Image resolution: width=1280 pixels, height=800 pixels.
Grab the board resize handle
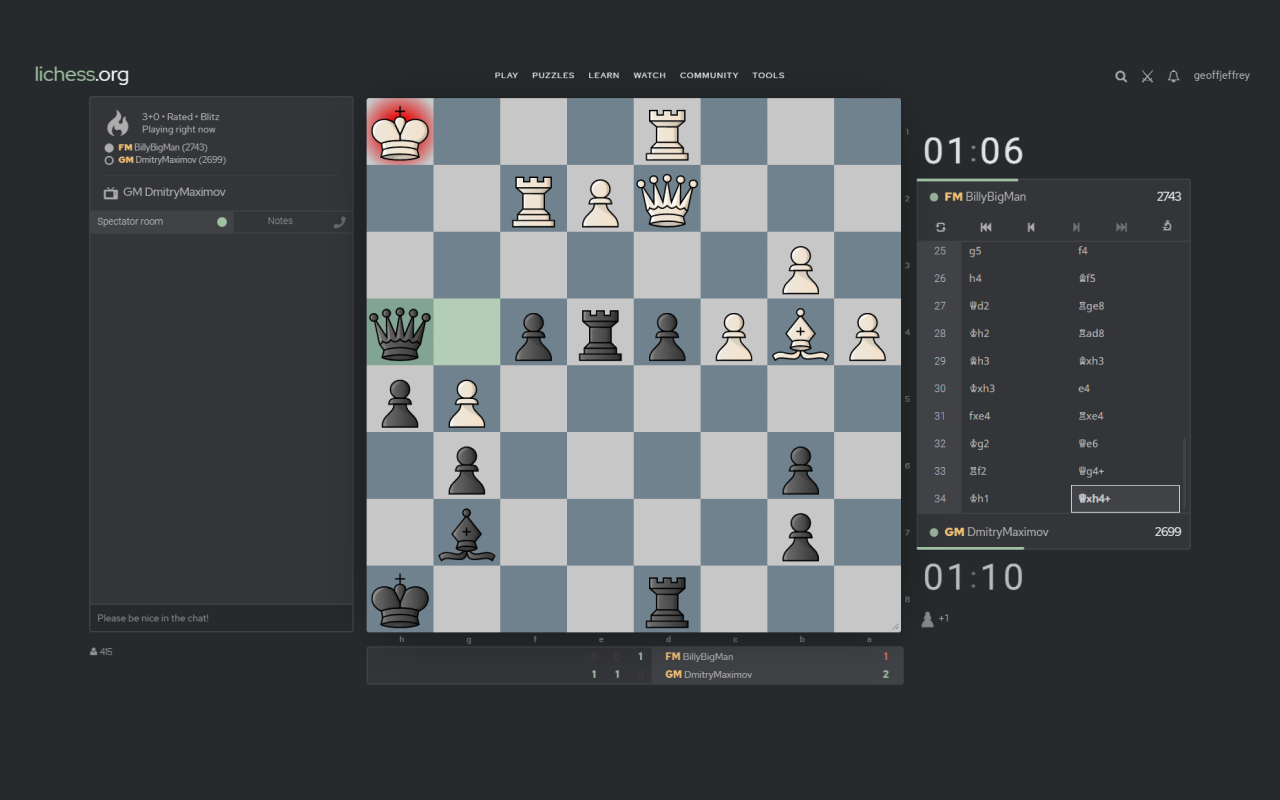(x=895, y=627)
